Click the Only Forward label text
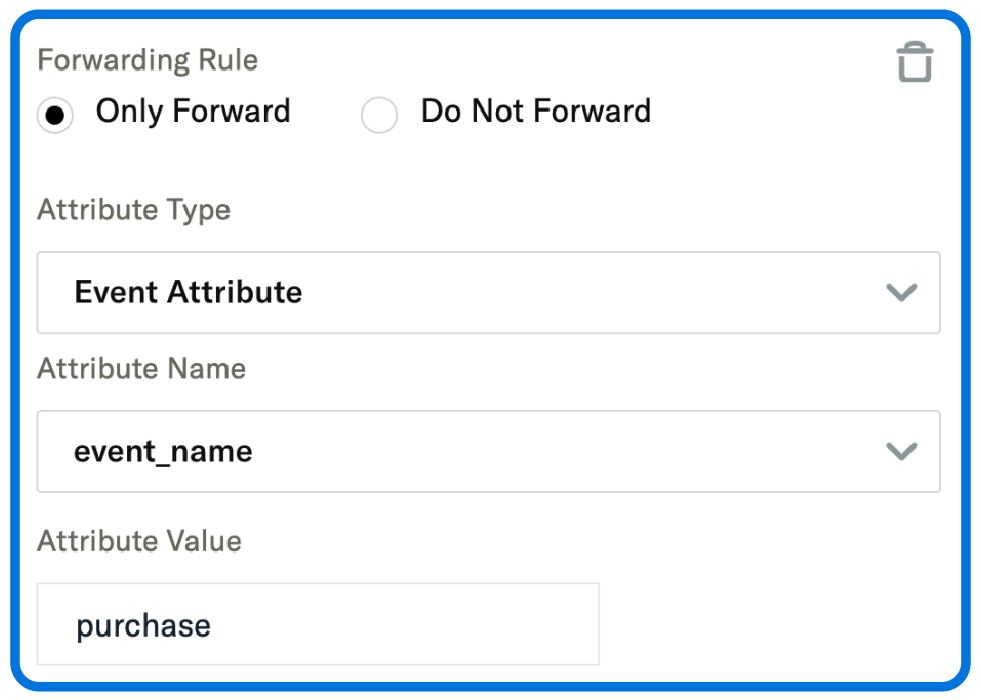This screenshot has width=981, height=700. pyautogui.click(x=192, y=112)
